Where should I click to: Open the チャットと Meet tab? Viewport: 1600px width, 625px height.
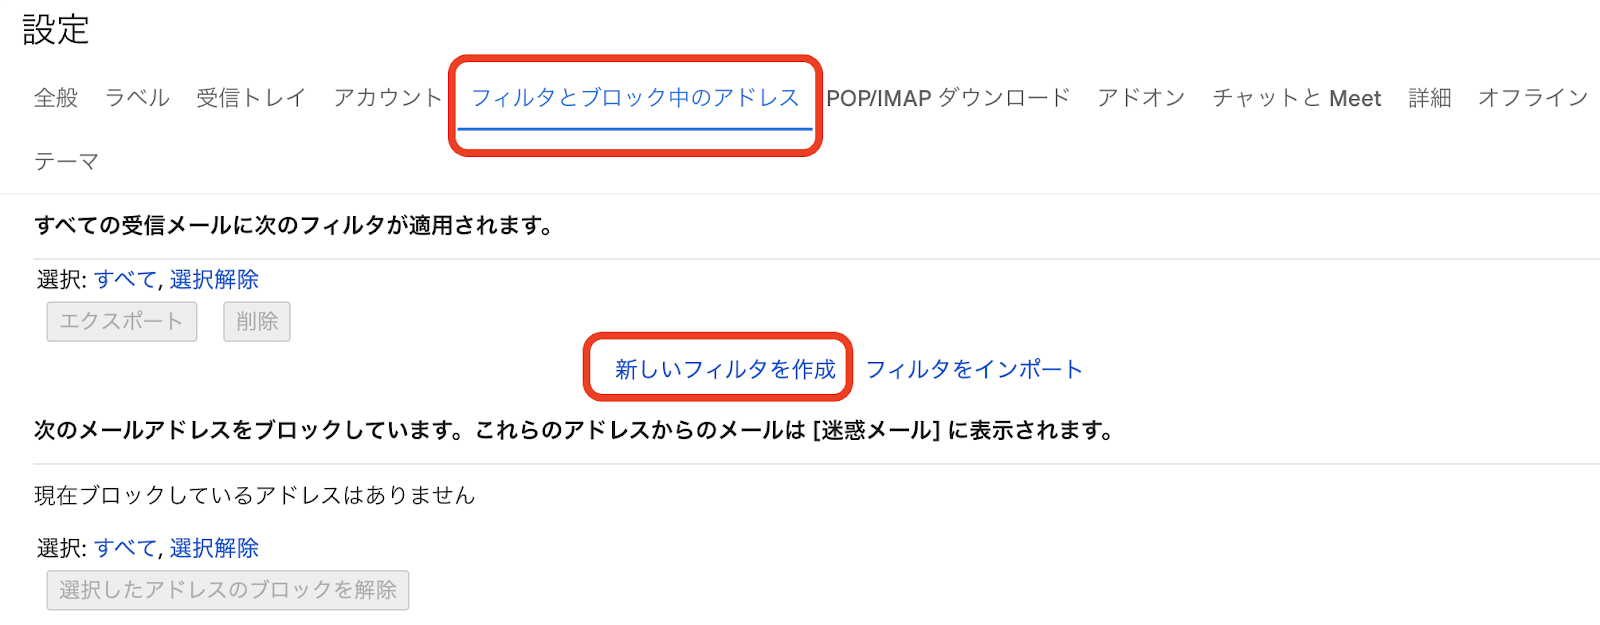pyautogui.click(x=1296, y=98)
